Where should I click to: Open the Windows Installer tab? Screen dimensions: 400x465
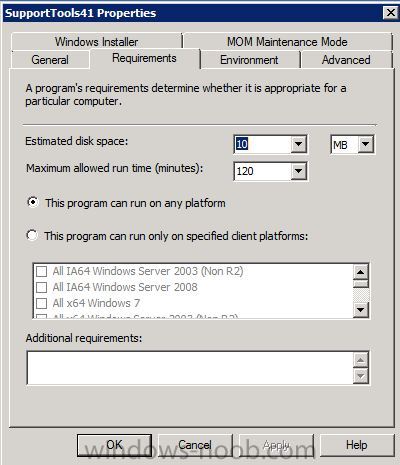(x=97, y=42)
